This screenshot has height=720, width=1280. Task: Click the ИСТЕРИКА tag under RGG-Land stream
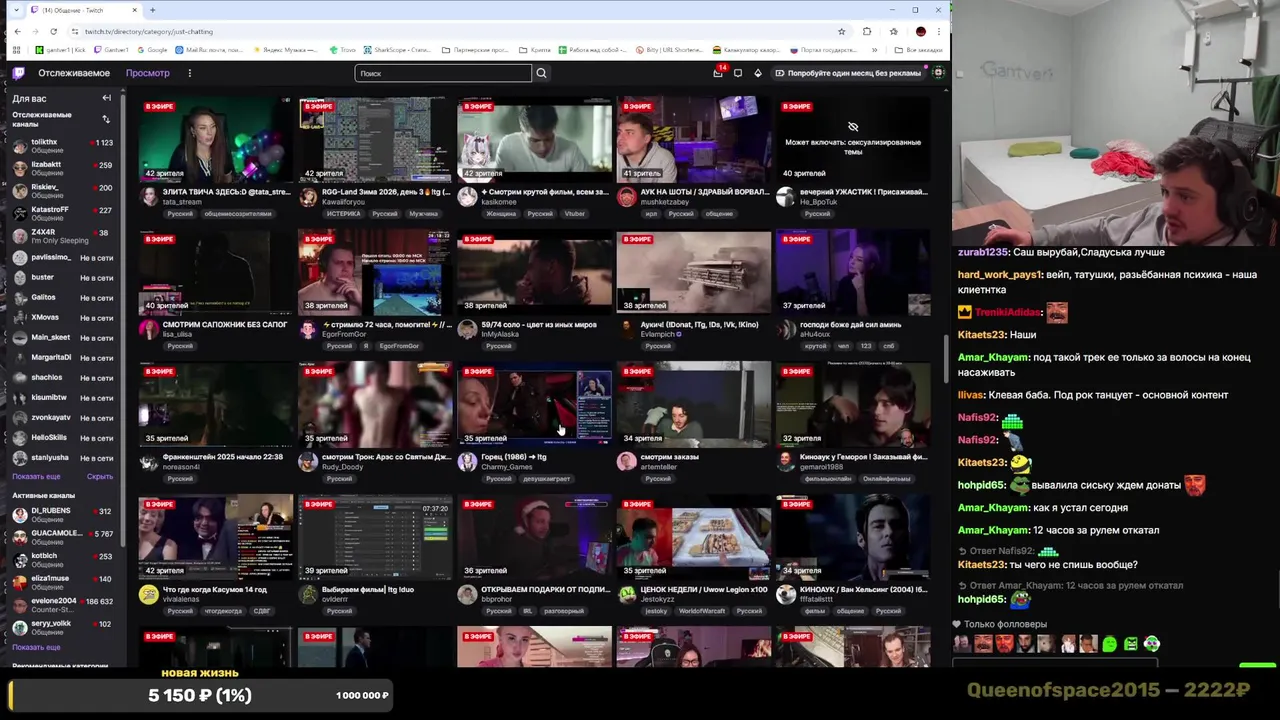tap(343, 213)
